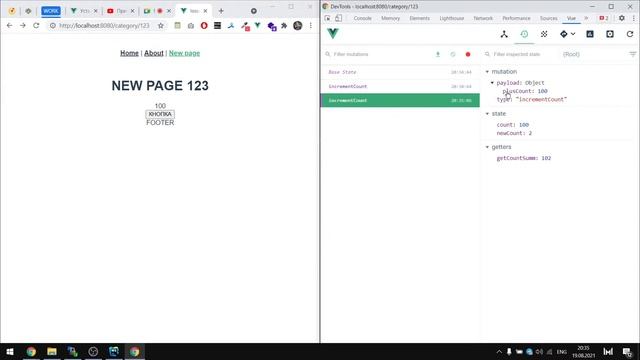Bookmark this page star icon

pyautogui.click(x=161, y=26)
